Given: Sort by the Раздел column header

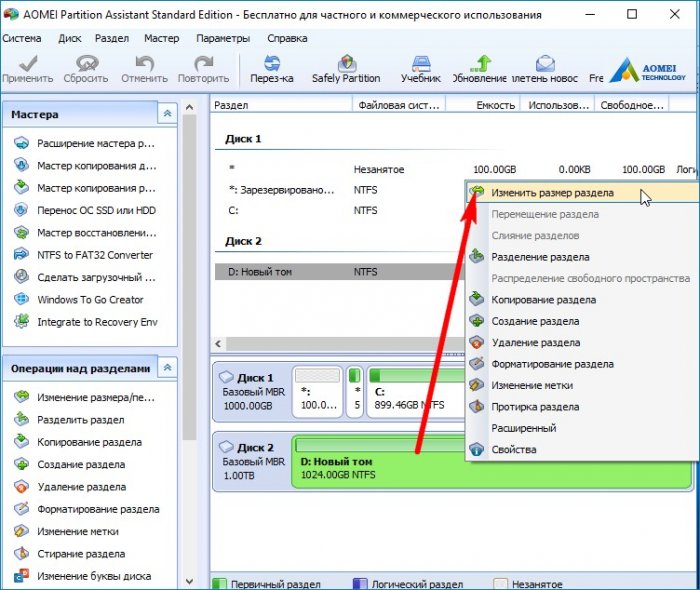Looking at the screenshot, I should pos(281,105).
